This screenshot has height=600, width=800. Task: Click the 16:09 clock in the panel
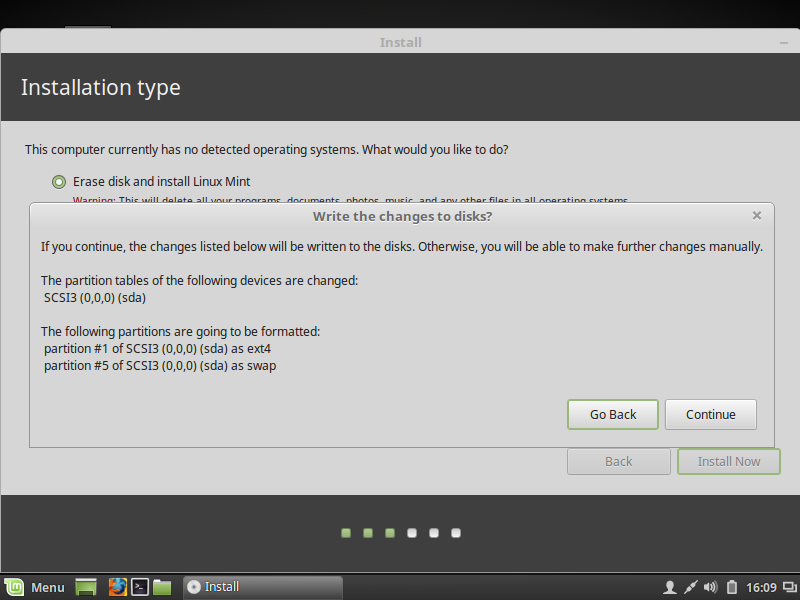tap(761, 588)
